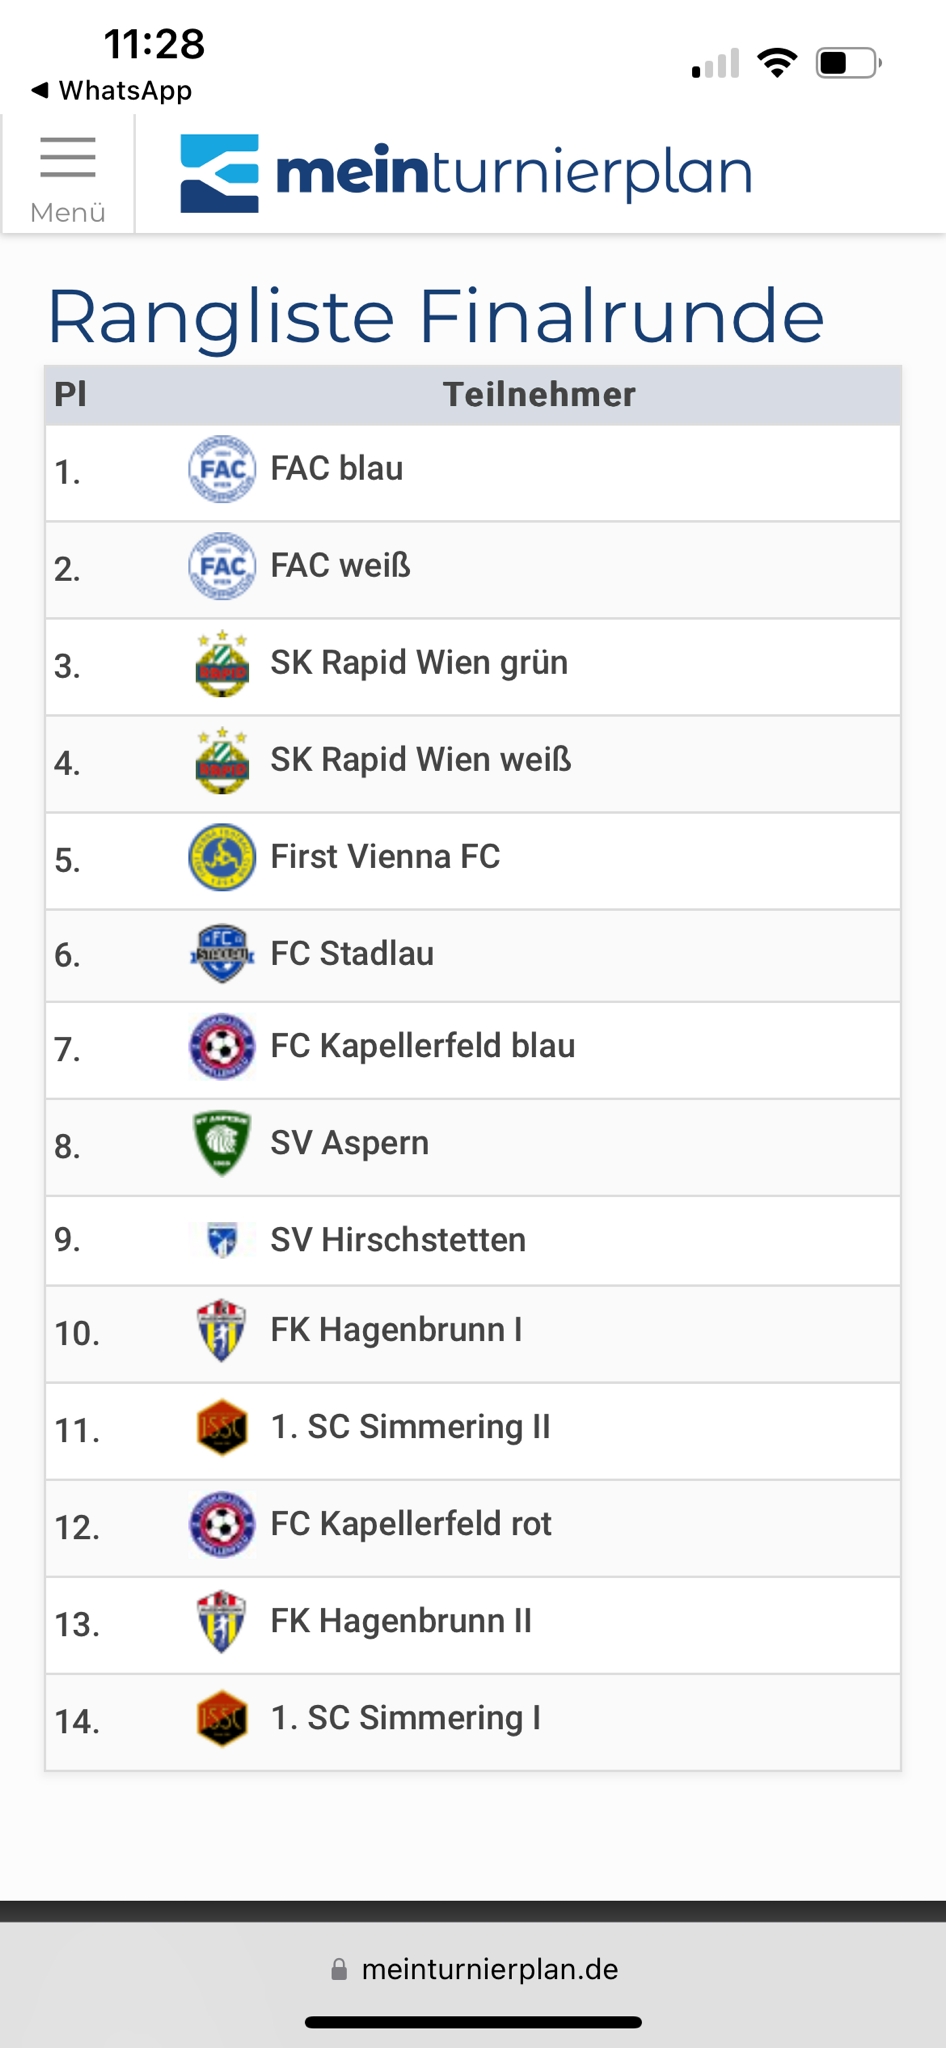
Task: Click the FC Stadlau crest
Action: click(x=222, y=953)
